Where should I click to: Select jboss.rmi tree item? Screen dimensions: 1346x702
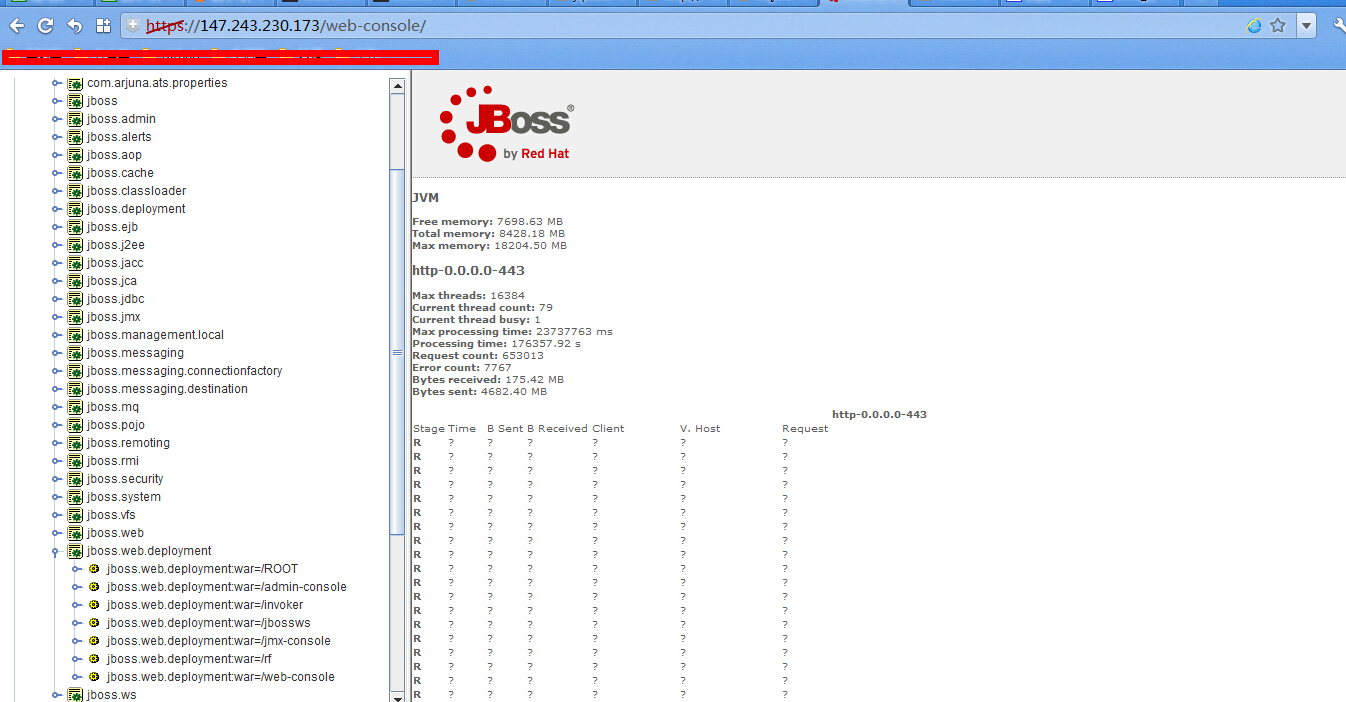pyautogui.click(x=113, y=461)
